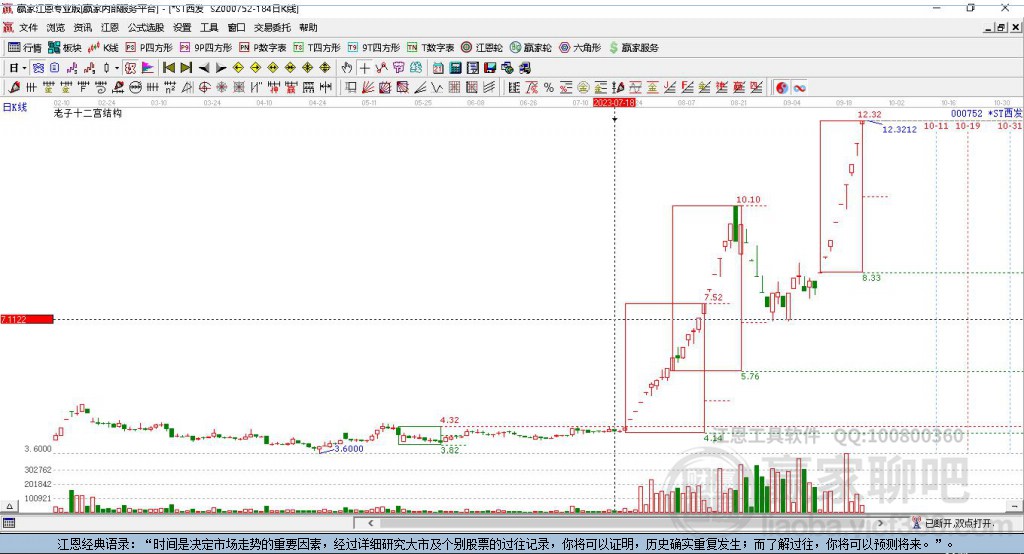Select the percent (%) drawing tool
The height and width of the screenshot is (554, 1024).
tap(549, 88)
